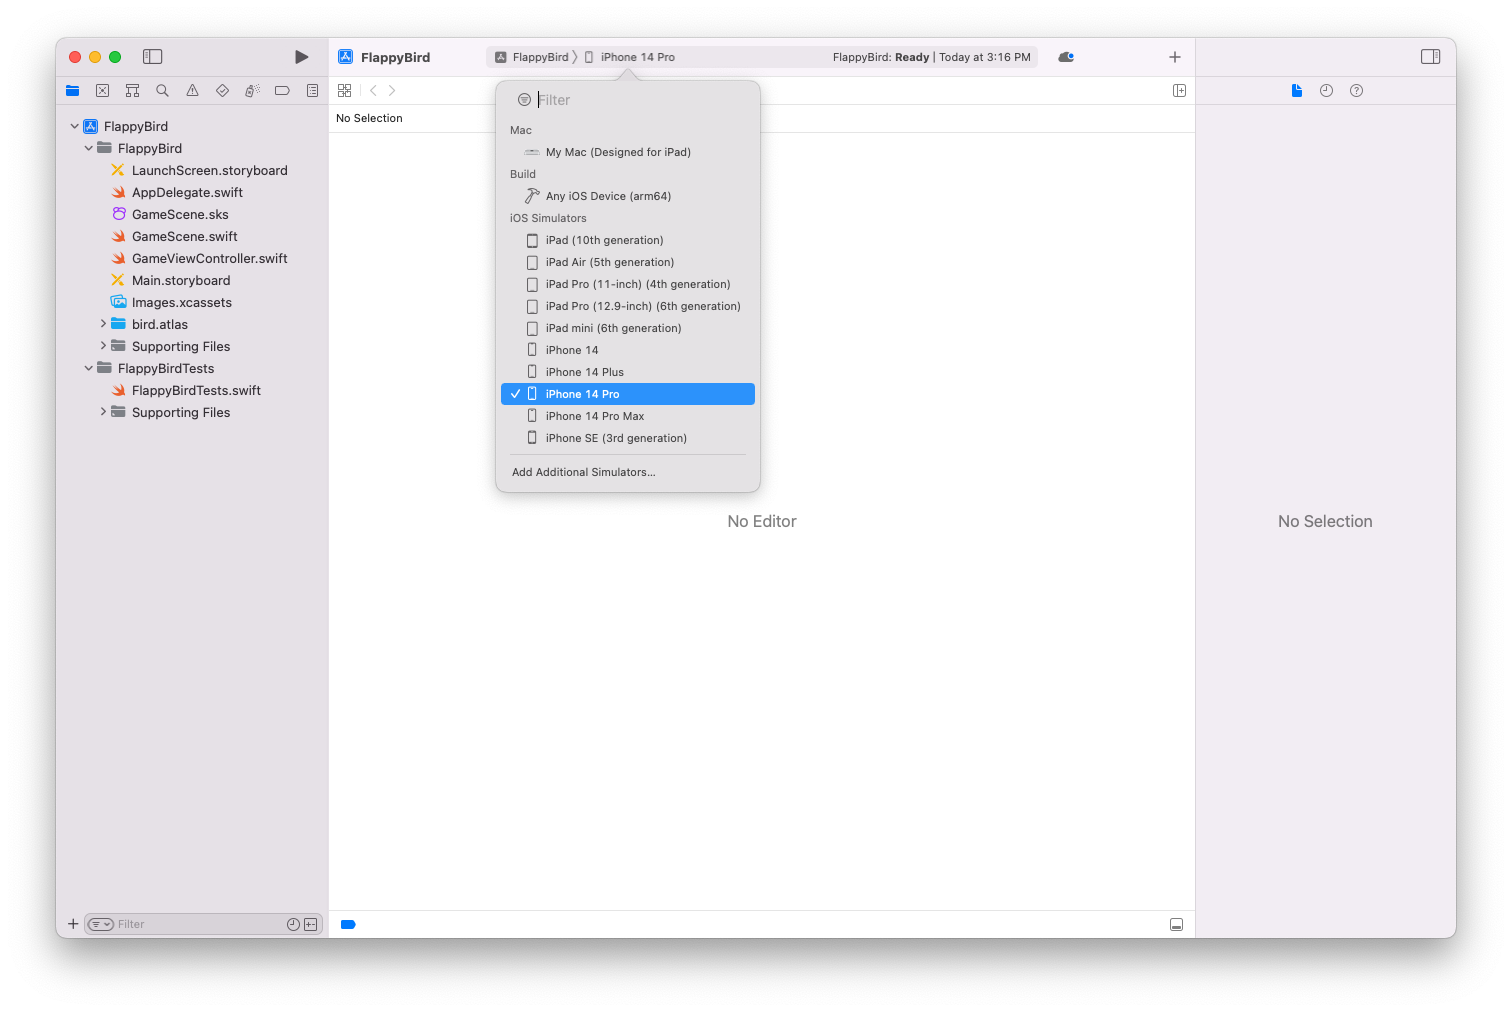The width and height of the screenshot is (1512, 1012).
Task: Choose iPad Pro (11-inch) simulator
Action: pos(628,284)
